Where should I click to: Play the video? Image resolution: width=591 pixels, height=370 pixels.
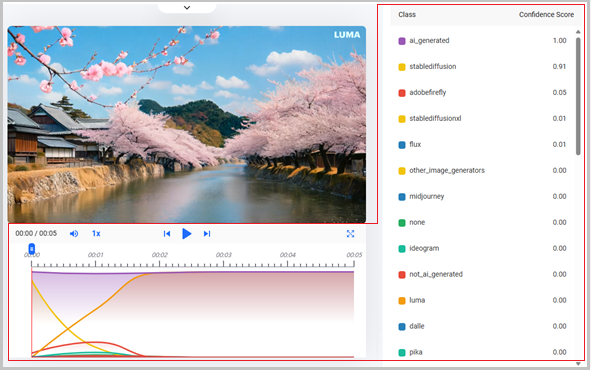[x=186, y=234]
